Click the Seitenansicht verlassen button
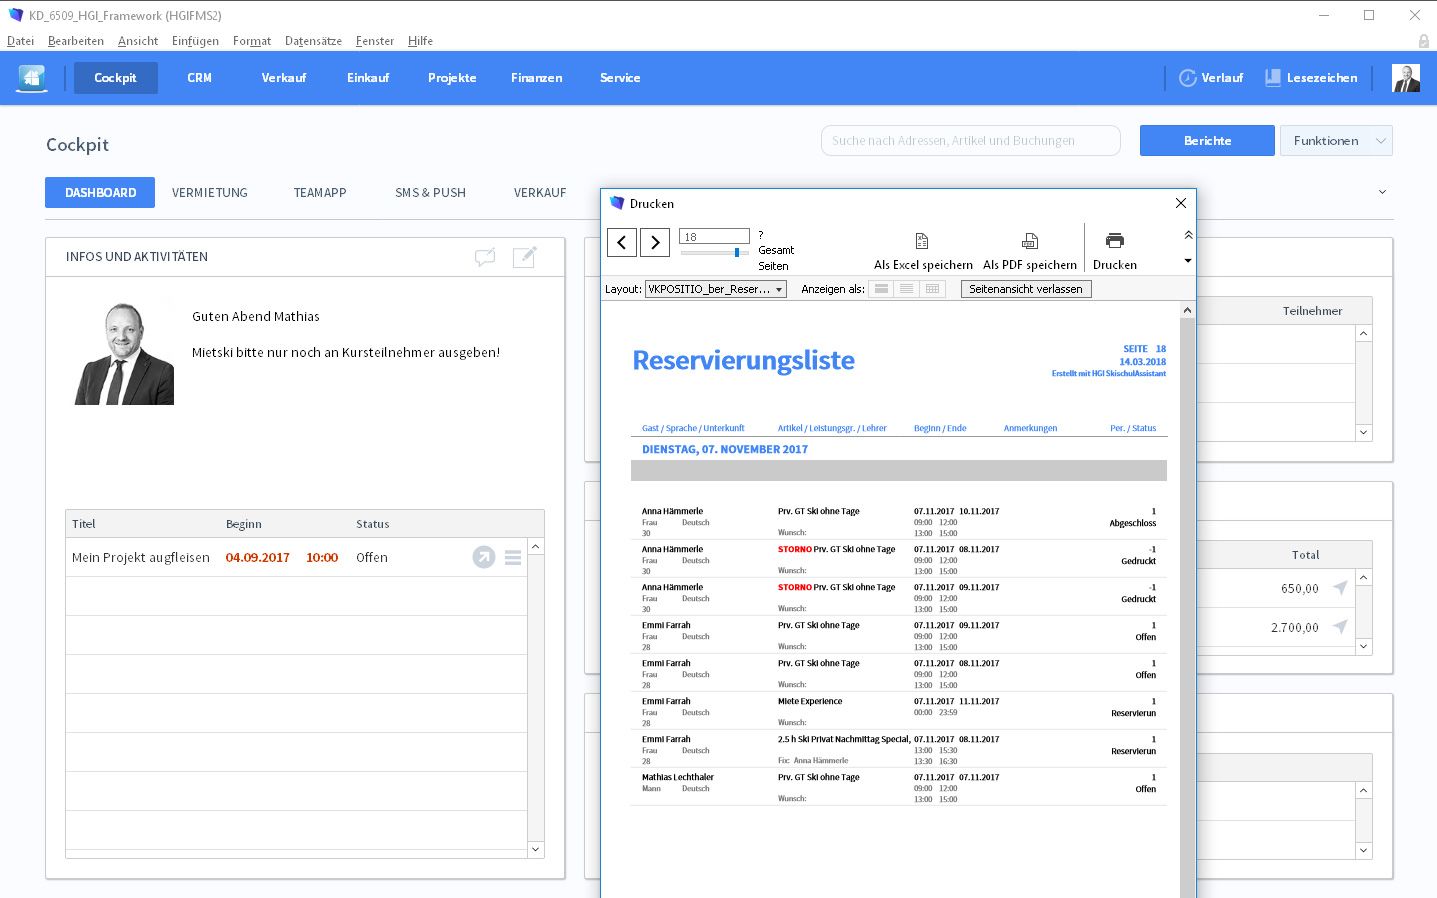The width and height of the screenshot is (1437, 898). tap(1025, 289)
